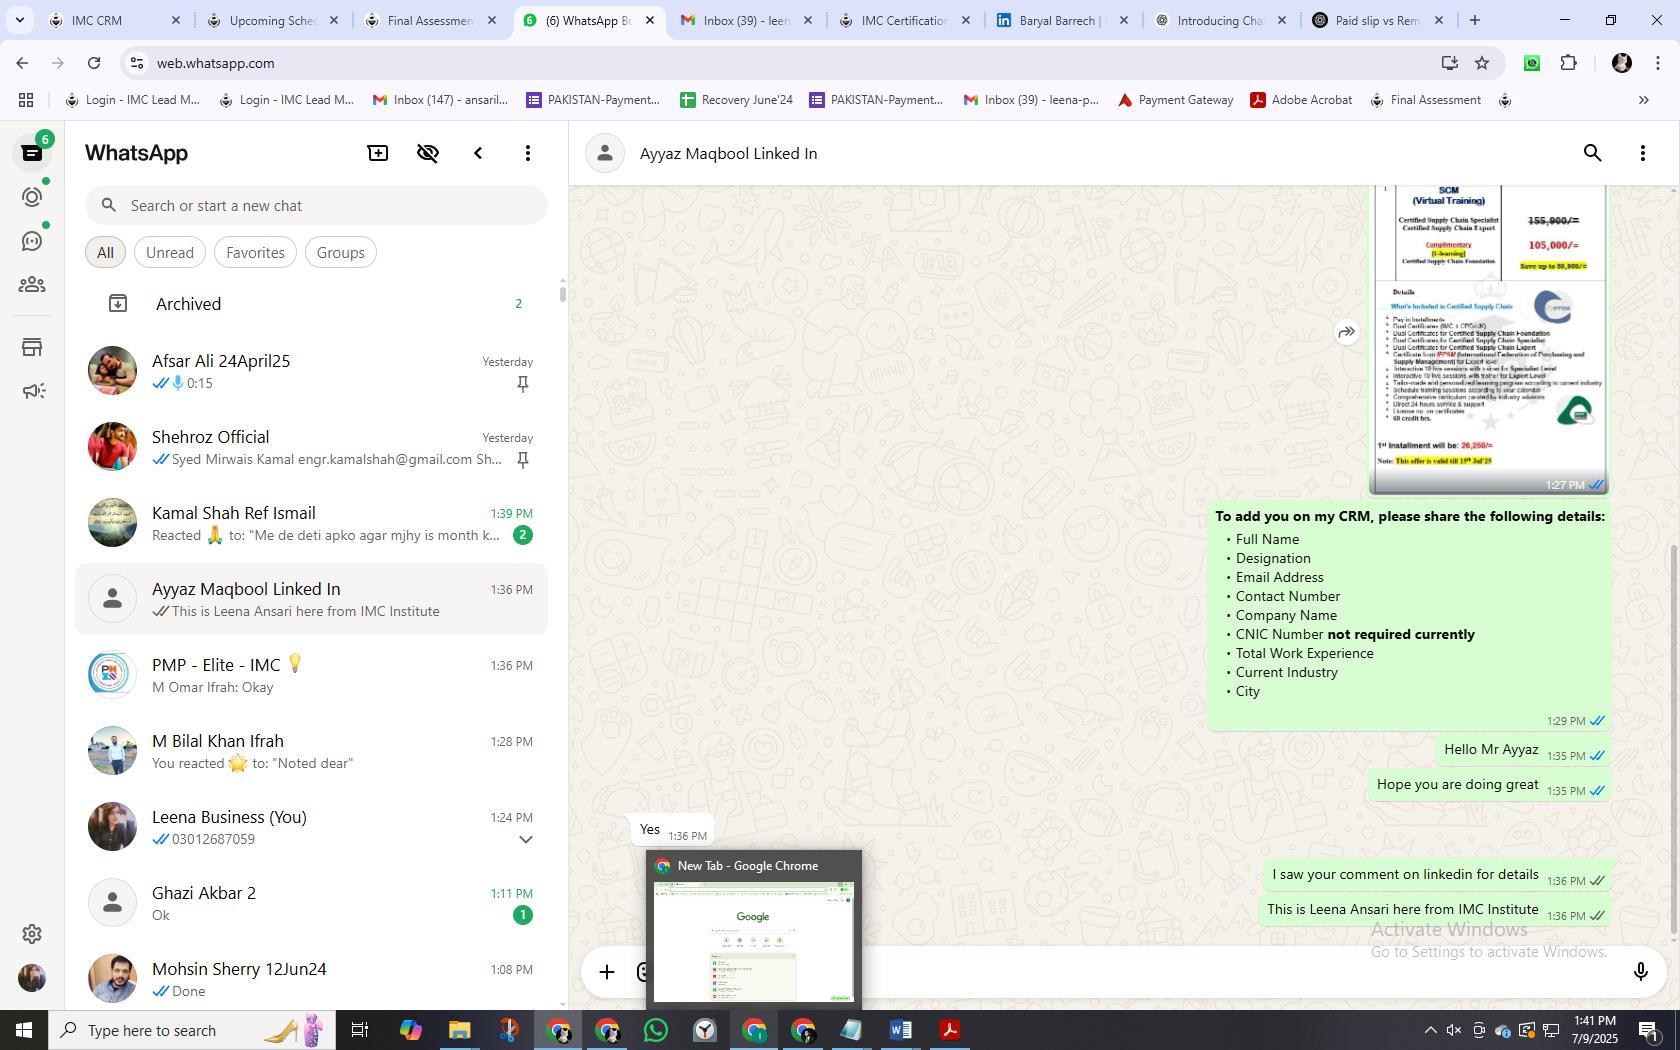The width and height of the screenshot is (1680, 1050).
Task: Open the Archived chats row
Action: point(312,304)
